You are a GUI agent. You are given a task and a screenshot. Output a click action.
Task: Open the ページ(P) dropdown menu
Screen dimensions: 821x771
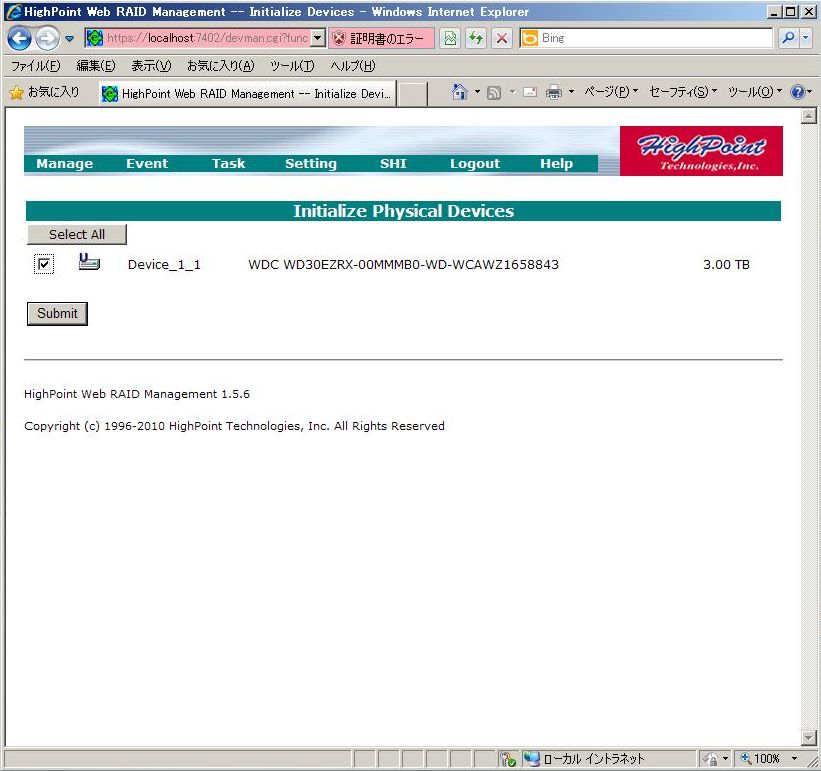tap(611, 92)
